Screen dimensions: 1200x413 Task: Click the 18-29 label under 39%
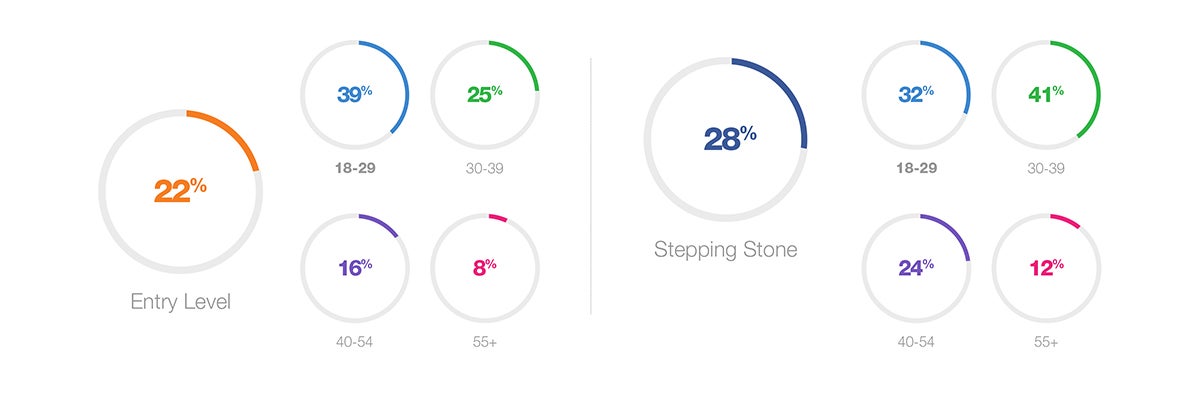pyautogui.click(x=355, y=168)
